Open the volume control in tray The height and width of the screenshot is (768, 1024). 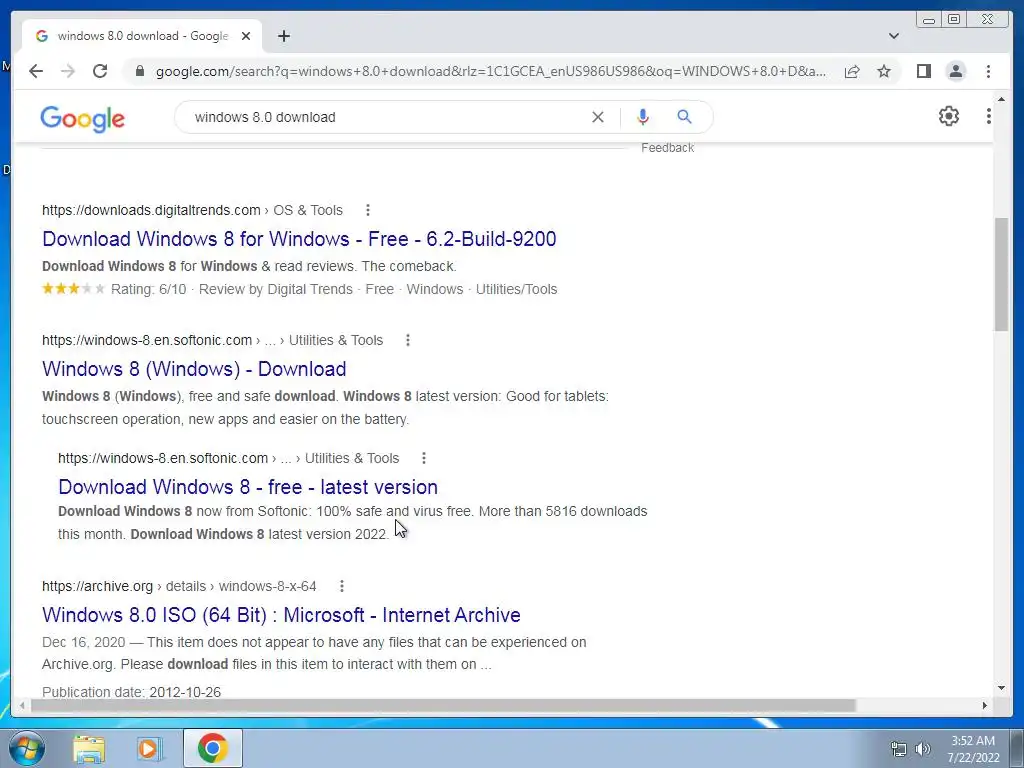(x=923, y=749)
